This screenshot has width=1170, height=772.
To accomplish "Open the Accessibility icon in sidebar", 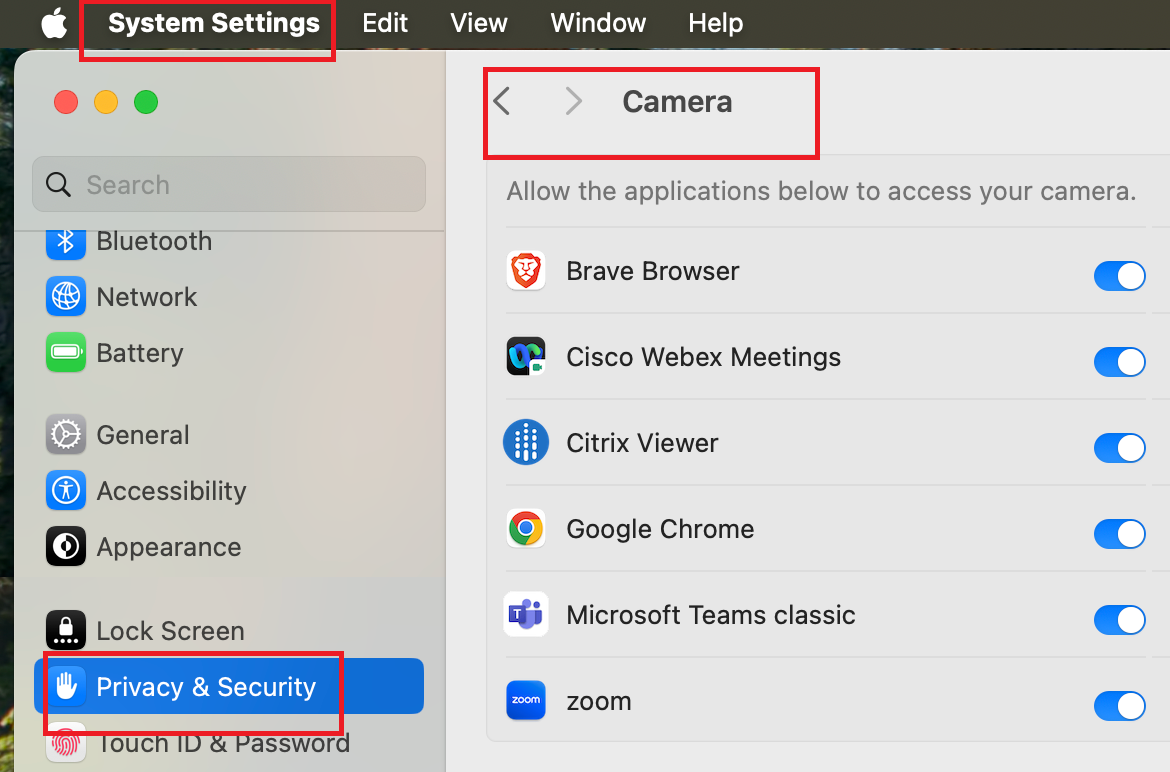I will click(66, 490).
